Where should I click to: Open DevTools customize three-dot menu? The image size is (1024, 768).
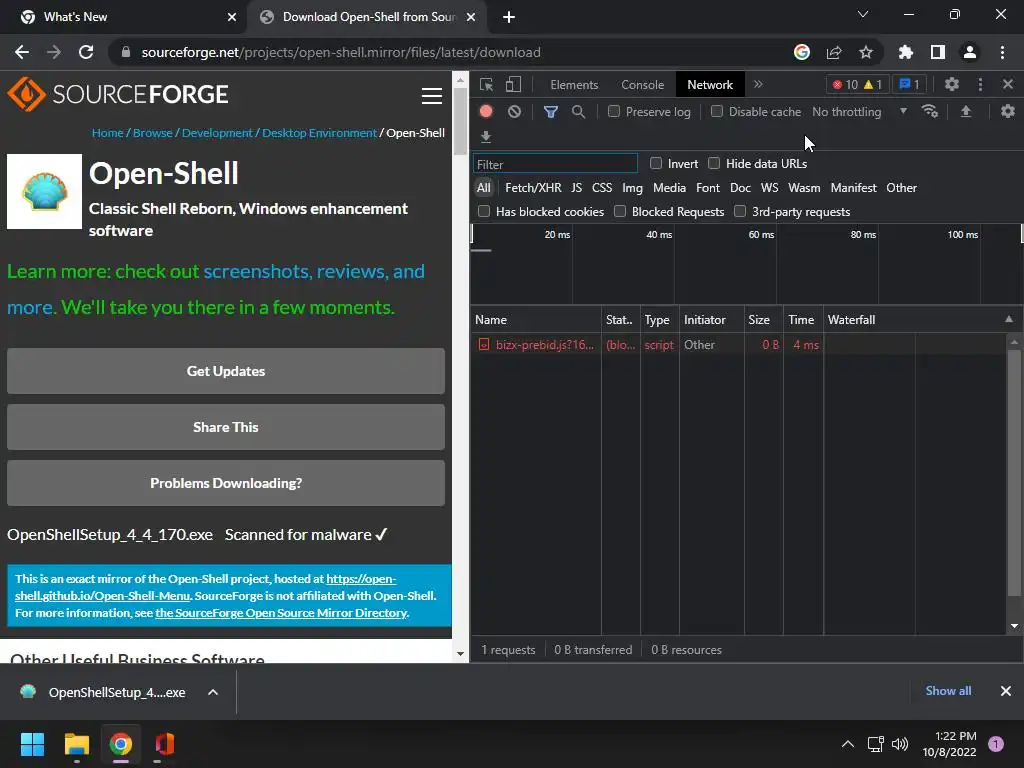[980, 84]
